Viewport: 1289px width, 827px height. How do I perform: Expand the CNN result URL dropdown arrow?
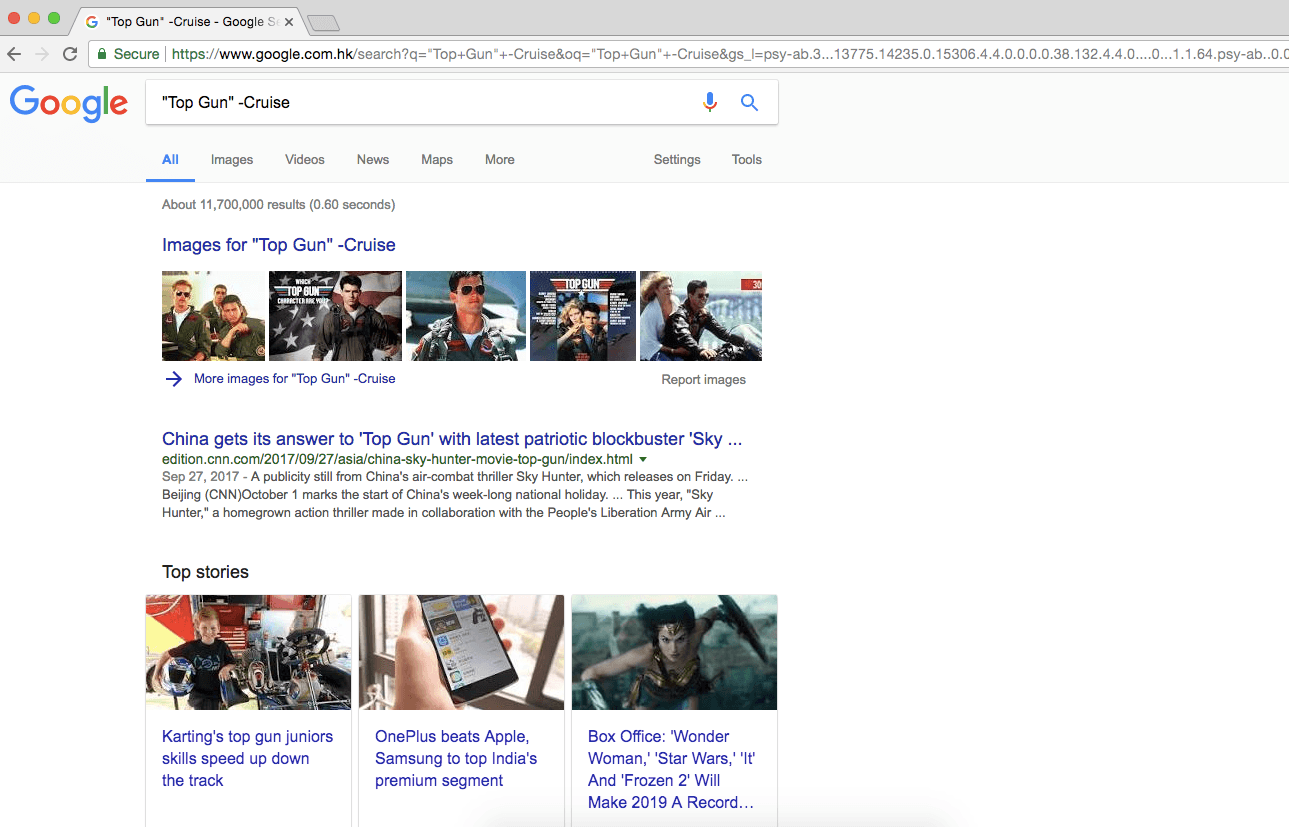tap(643, 459)
